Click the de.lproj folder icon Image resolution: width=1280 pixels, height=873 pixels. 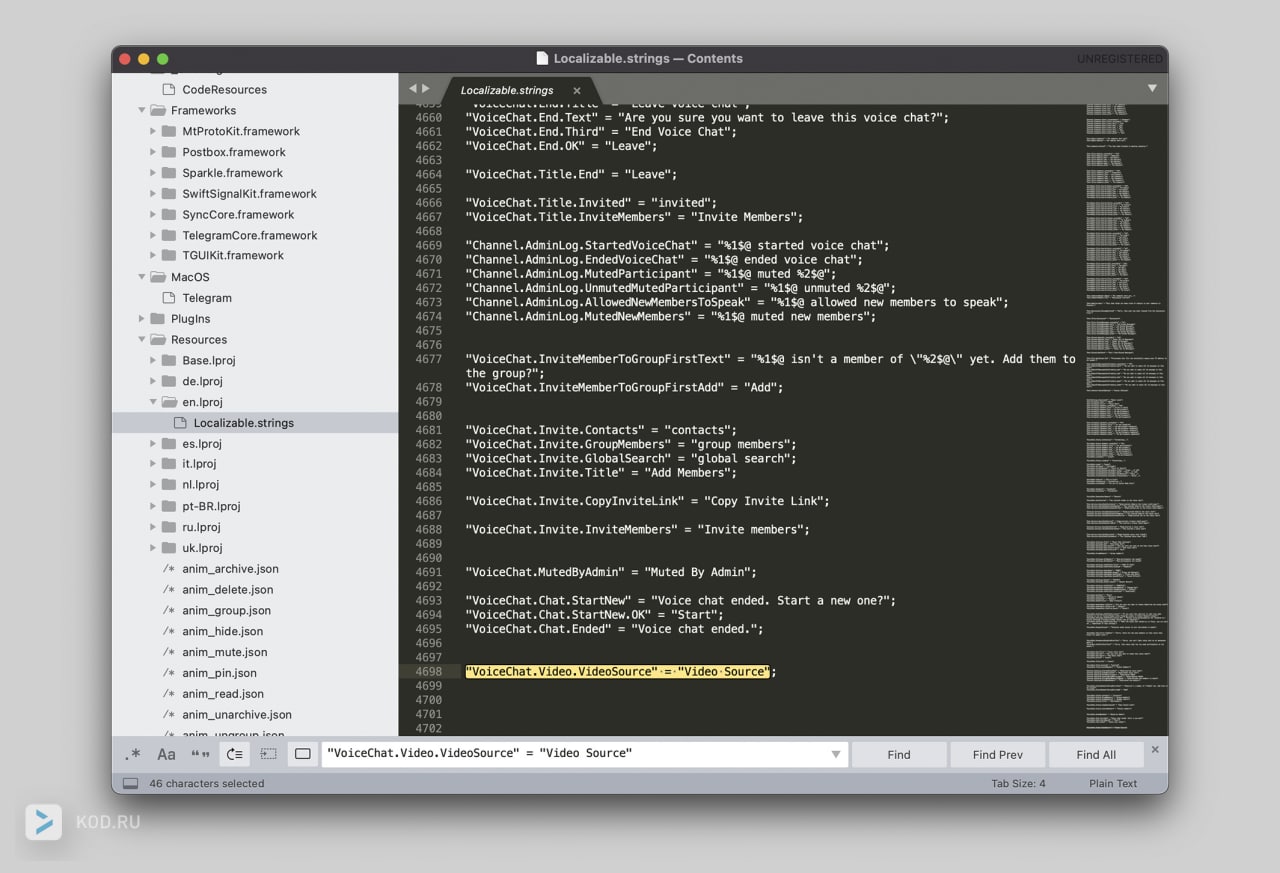click(169, 381)
